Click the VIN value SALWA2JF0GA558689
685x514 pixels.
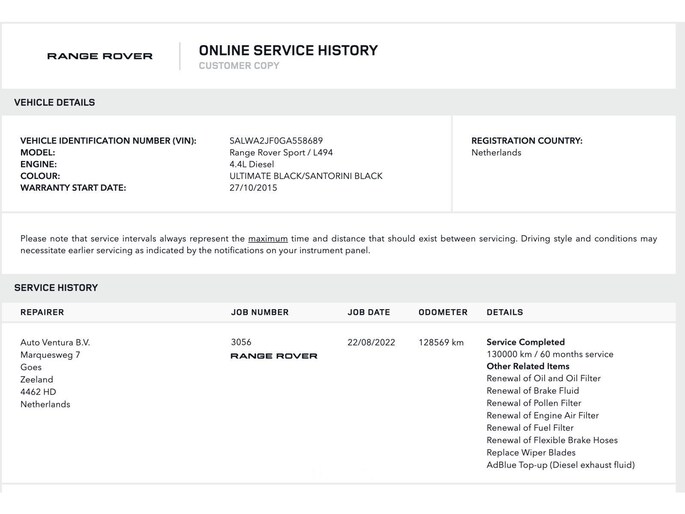coord(276,141)
